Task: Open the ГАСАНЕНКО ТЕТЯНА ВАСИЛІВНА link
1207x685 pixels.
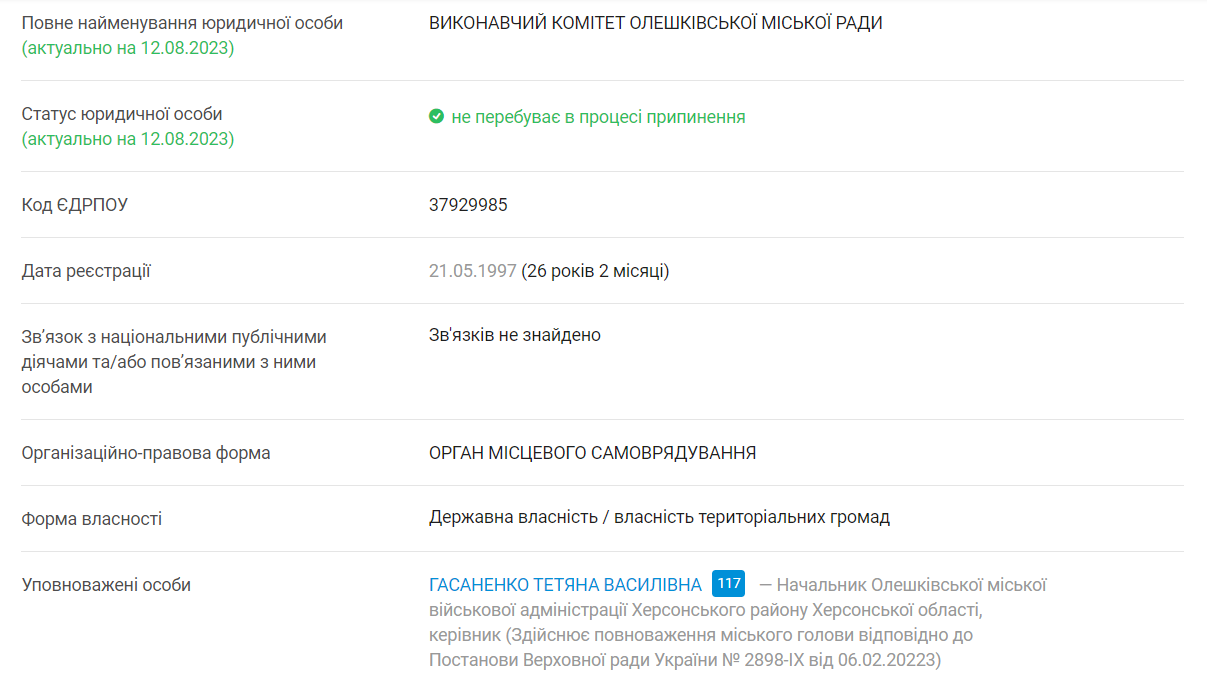Action: click(x=565, y=585)
